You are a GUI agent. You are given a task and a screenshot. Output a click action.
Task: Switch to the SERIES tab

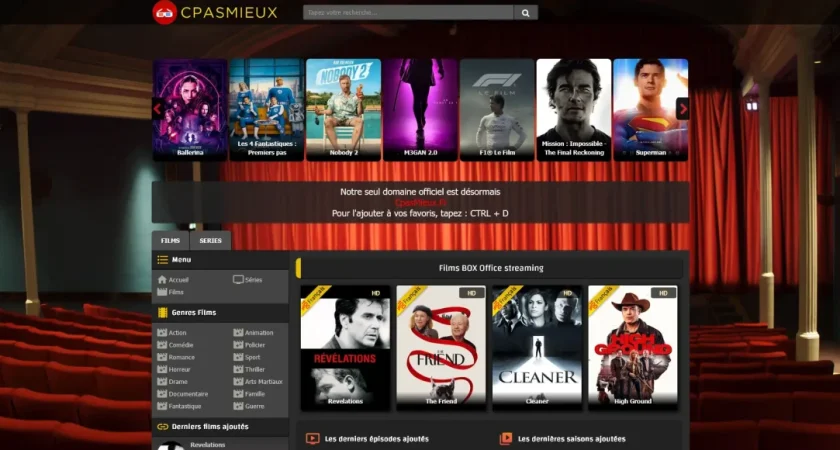click(x=211, y=241)
